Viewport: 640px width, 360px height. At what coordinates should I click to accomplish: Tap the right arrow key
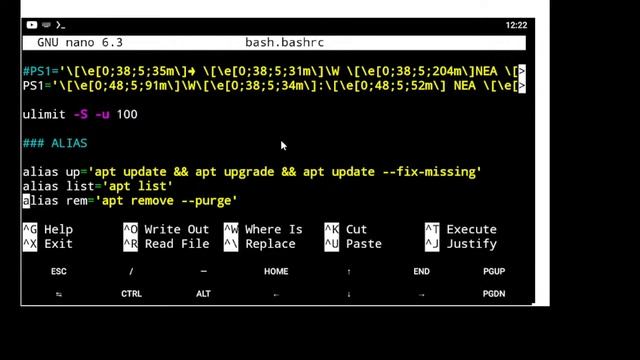[421, 294]
